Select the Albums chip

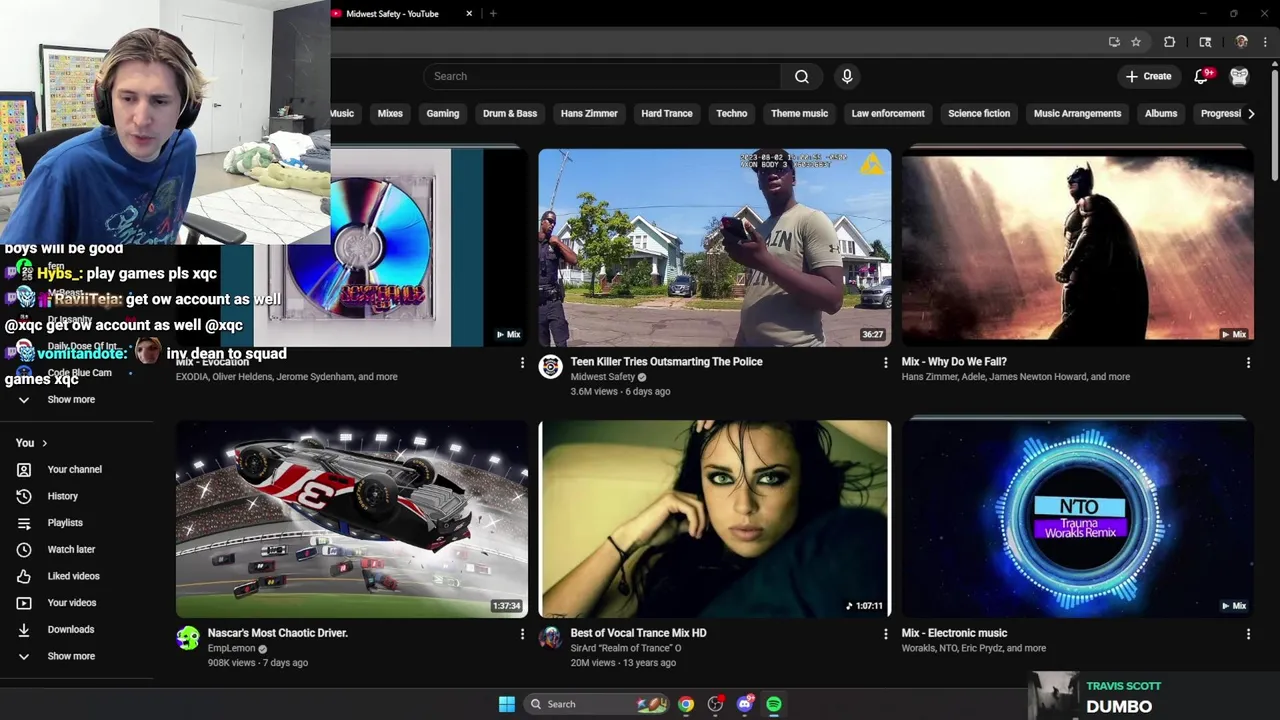point(1161,113)
